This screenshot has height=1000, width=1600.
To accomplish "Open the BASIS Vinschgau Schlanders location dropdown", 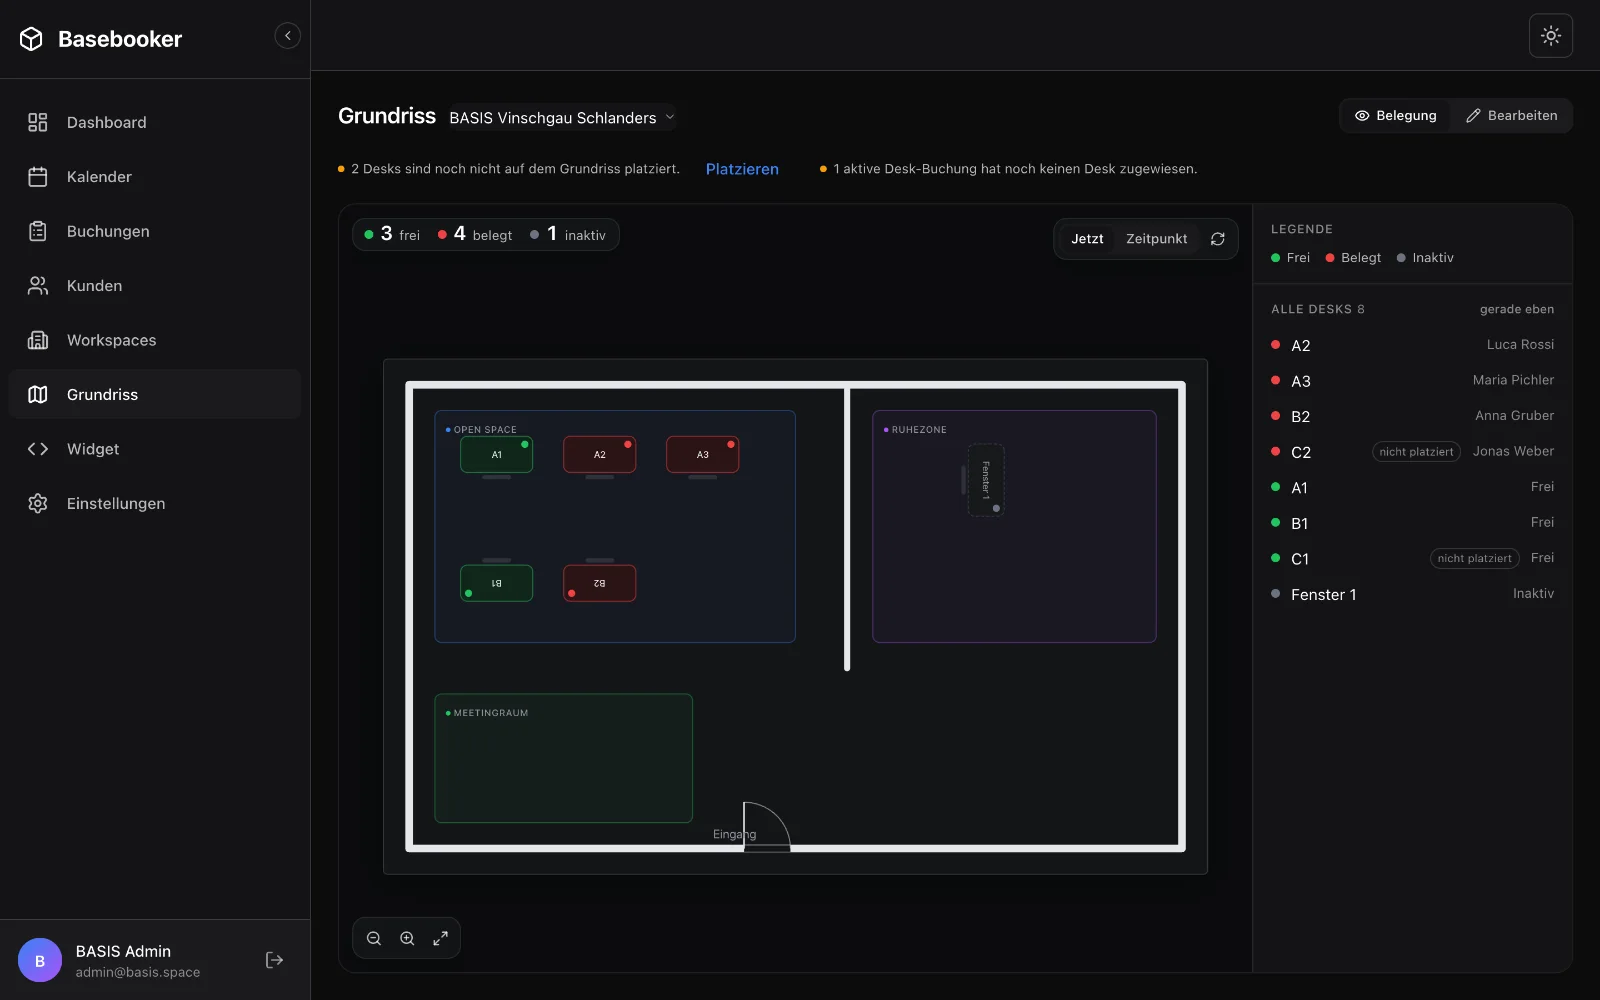I will coord(562,118).
